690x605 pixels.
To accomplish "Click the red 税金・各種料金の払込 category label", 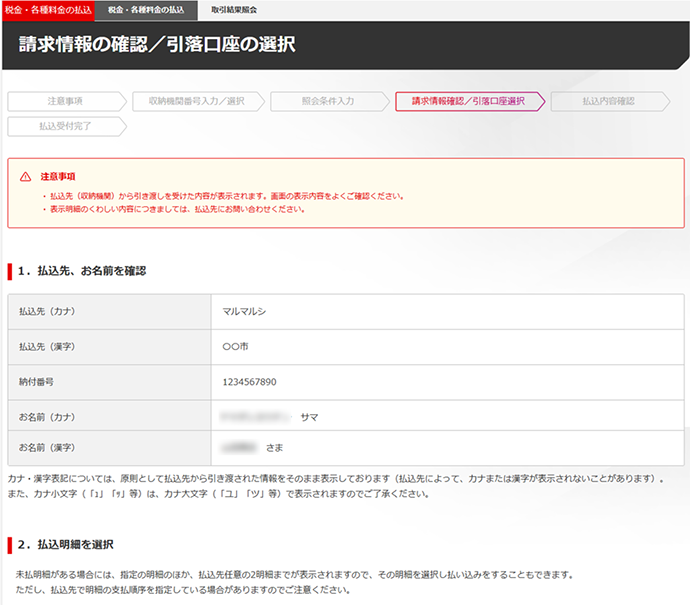I will tap(48, 8).
